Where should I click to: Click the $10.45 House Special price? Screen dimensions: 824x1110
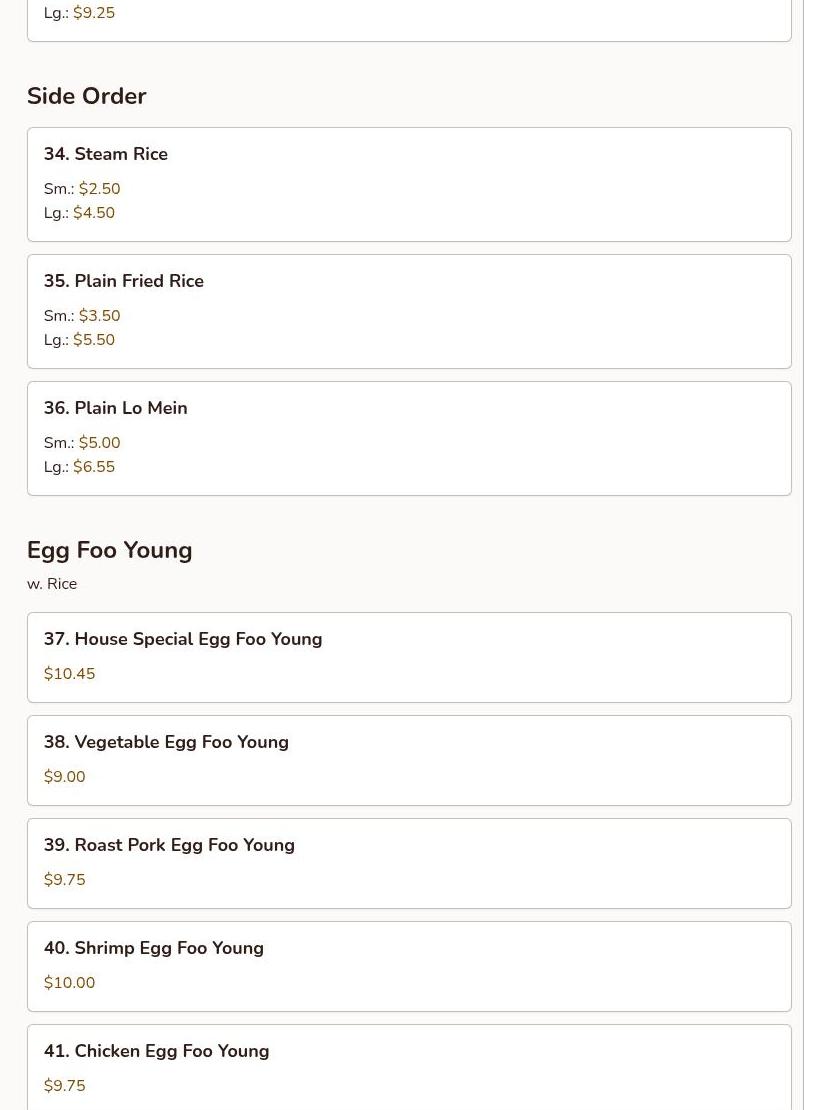[69, 674]
